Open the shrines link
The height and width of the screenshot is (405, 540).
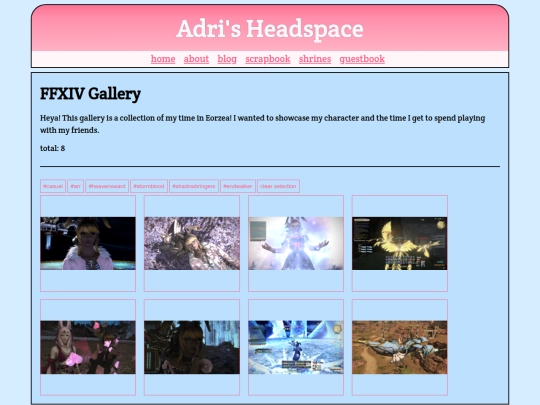point(315,59)
